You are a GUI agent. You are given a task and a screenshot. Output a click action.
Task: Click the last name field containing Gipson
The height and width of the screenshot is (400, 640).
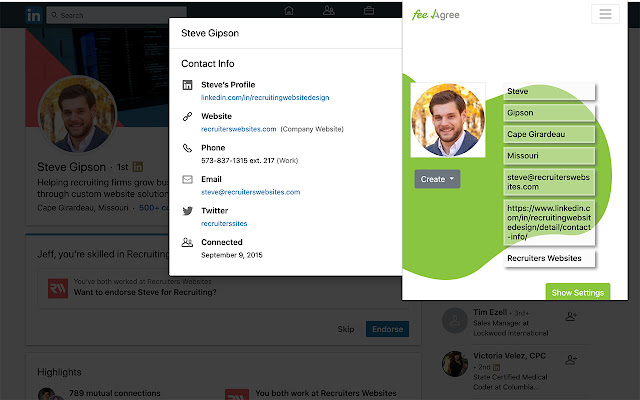click(x=549, y=113)
